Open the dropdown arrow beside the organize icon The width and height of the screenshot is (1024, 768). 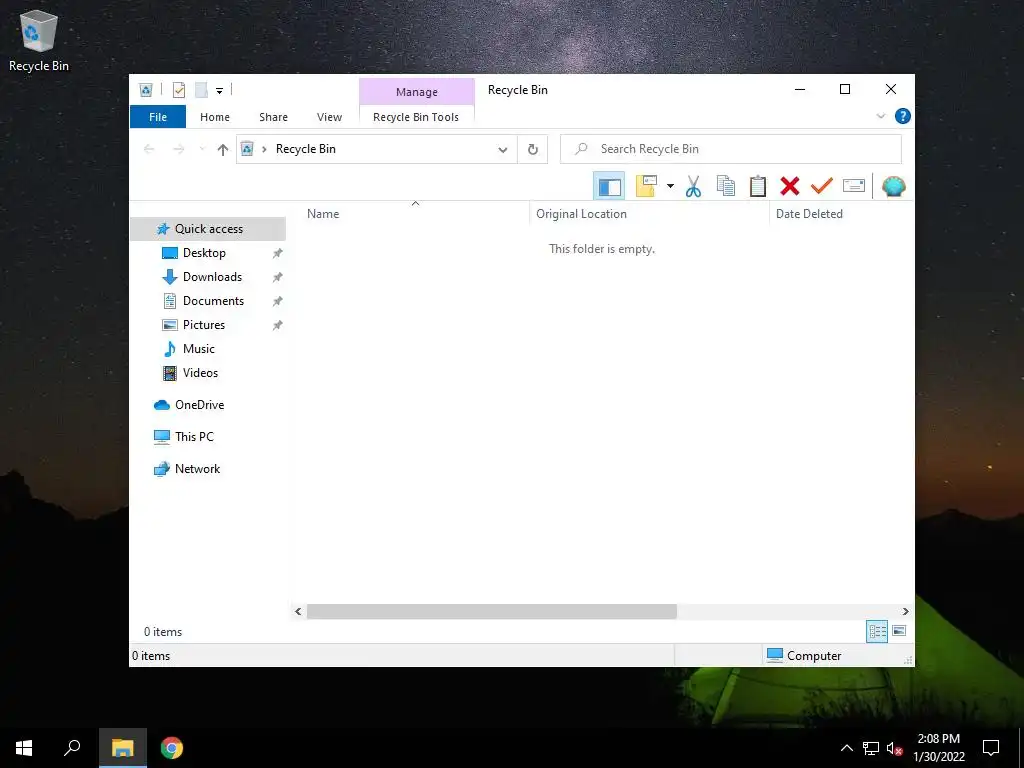670,186
